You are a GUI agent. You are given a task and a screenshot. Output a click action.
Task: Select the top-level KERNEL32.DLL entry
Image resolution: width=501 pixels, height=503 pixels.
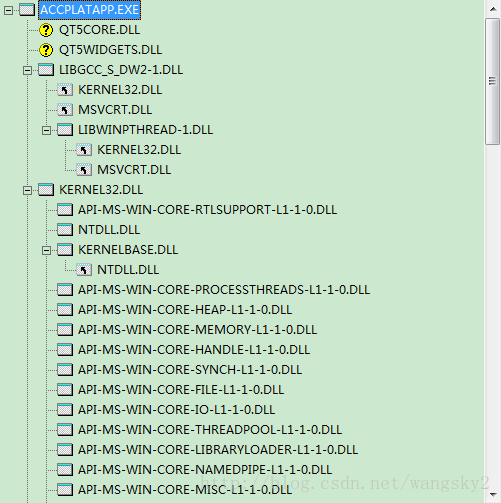click(101, 190)
